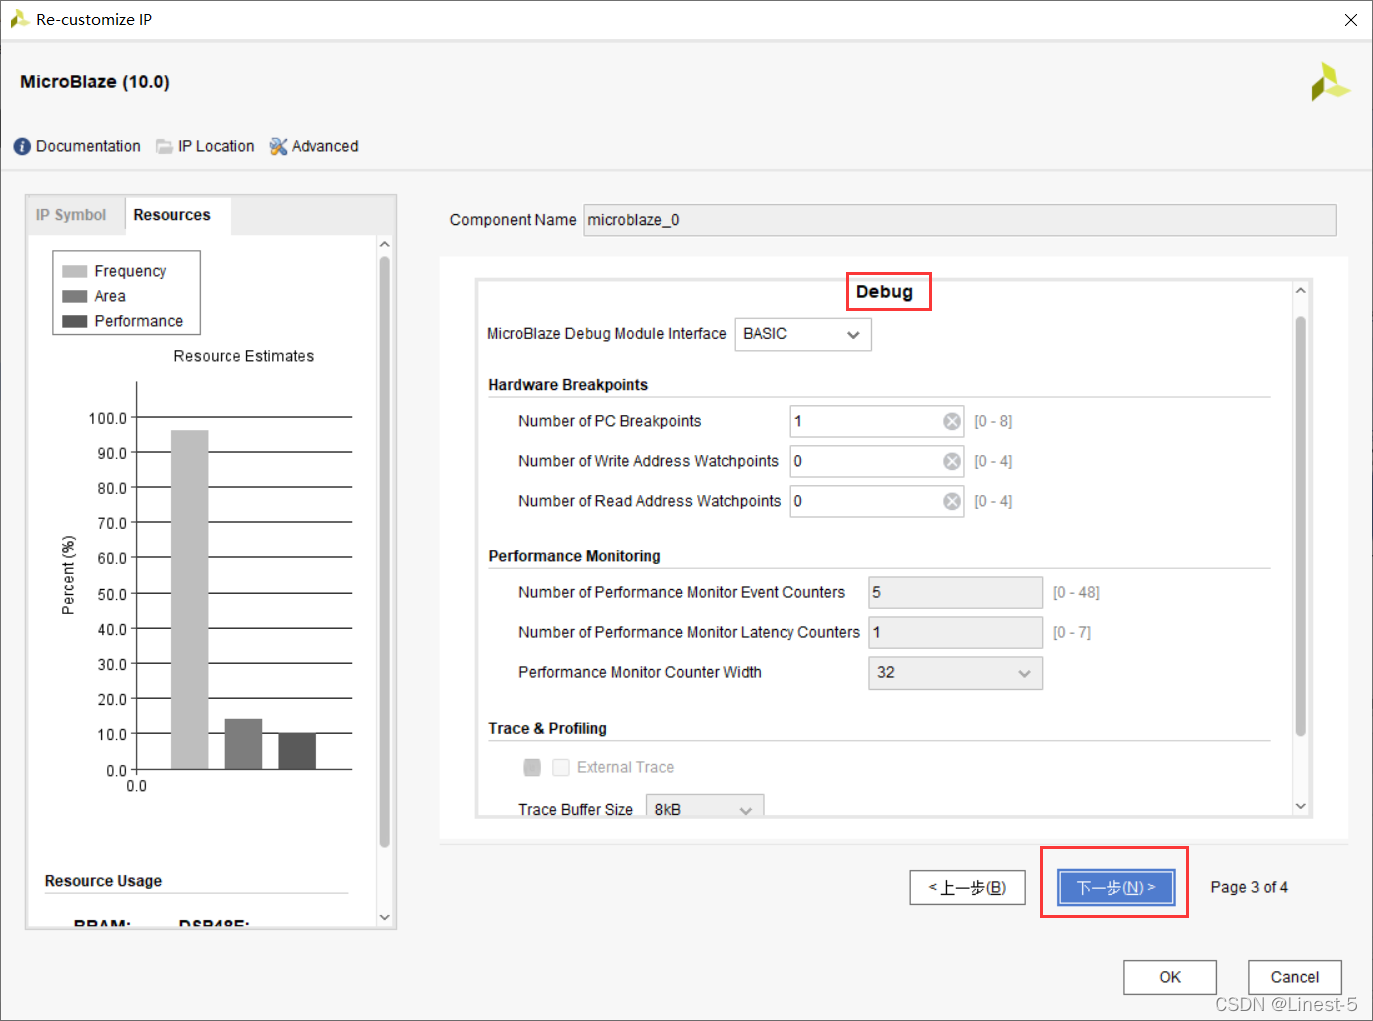Click the Performance Monitor Event Counters field
This screenshot has height=1021, width=1373.
point(955,593)
